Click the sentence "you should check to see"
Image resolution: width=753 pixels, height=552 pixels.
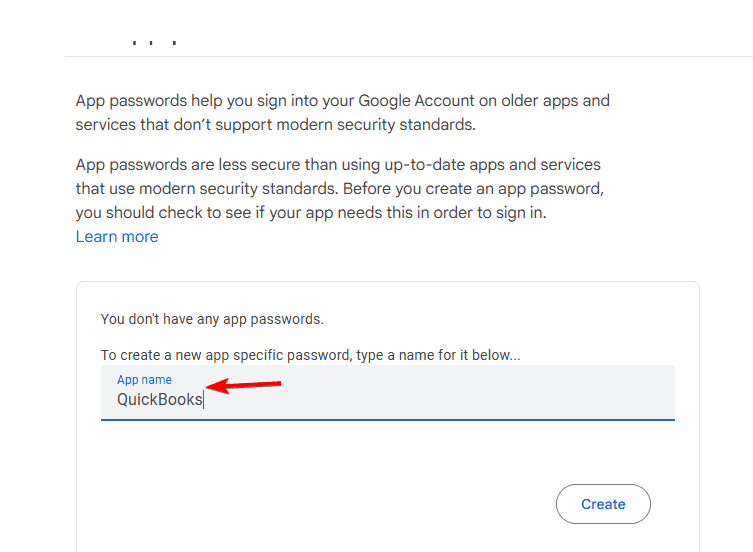(x=311, y=213)
